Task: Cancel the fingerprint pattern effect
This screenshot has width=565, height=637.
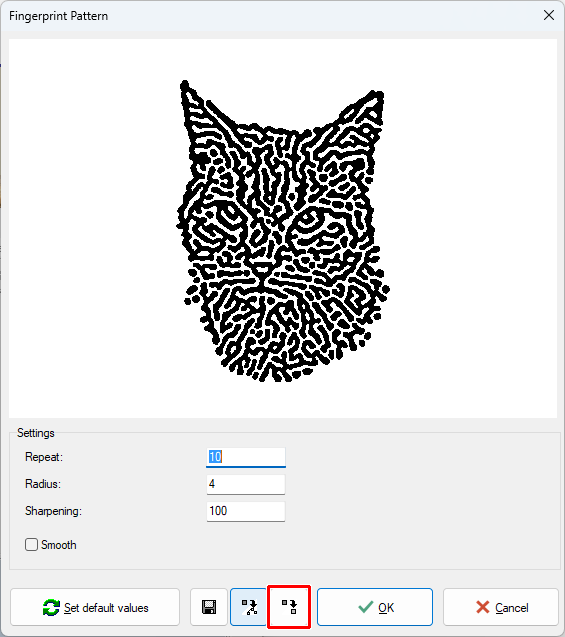Action: [x=501, y=607]
